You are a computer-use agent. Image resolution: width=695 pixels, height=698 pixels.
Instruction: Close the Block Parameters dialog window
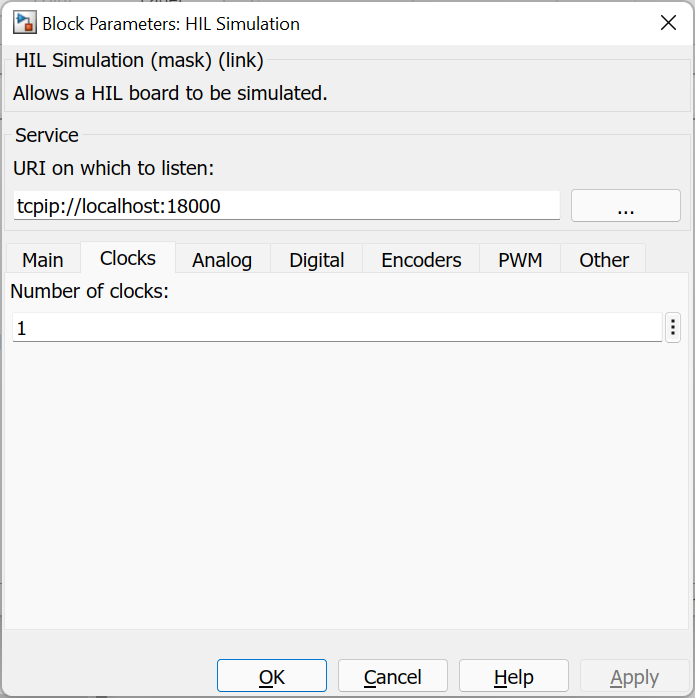(x=667, y=23)
